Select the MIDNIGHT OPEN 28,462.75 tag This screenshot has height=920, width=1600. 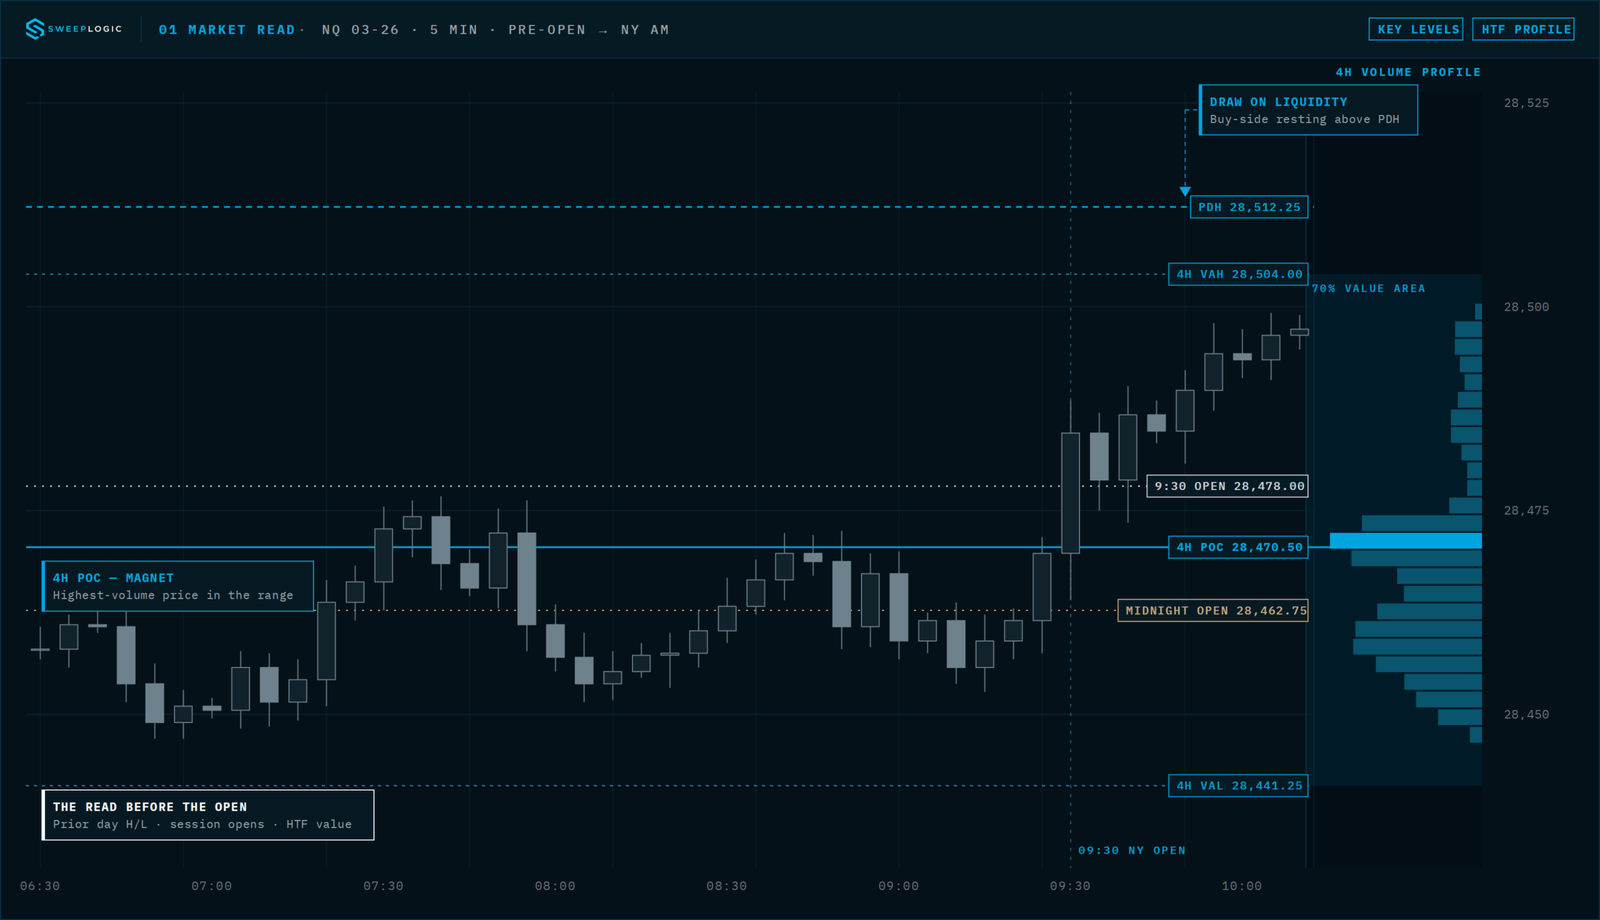click(1213, 610)
